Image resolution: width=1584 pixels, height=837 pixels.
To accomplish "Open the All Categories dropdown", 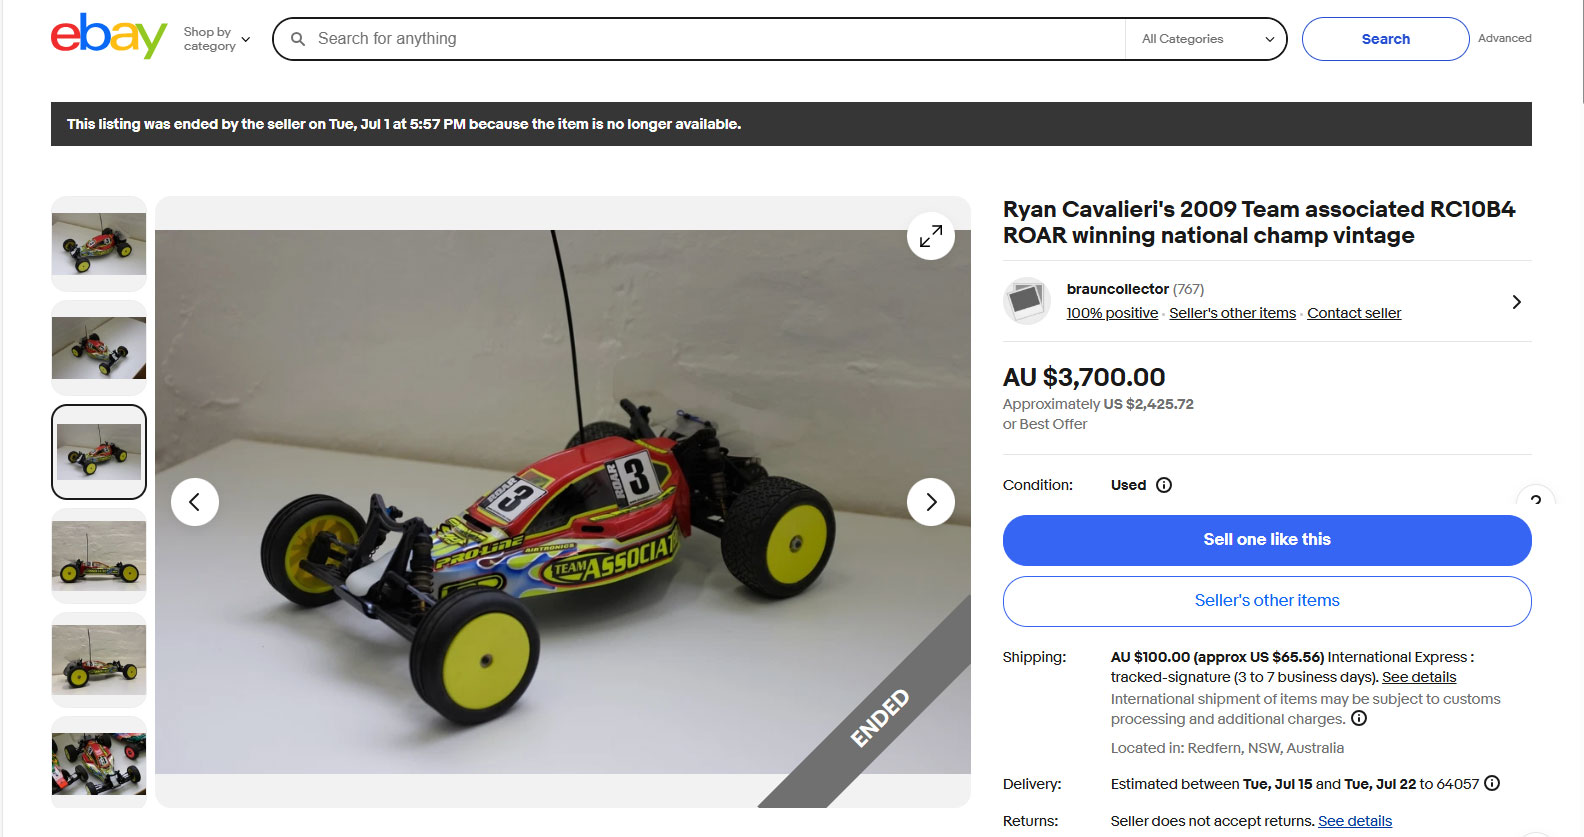I will [x=1207, y=39].
